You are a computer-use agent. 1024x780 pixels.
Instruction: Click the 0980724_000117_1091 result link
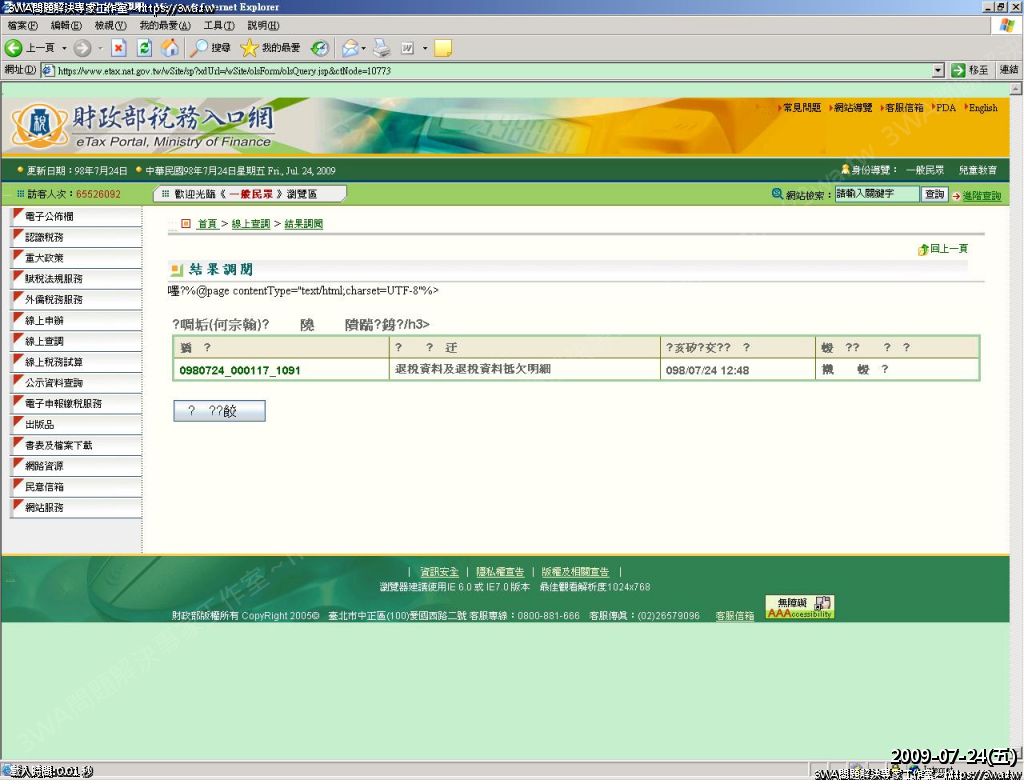point(240,370)
